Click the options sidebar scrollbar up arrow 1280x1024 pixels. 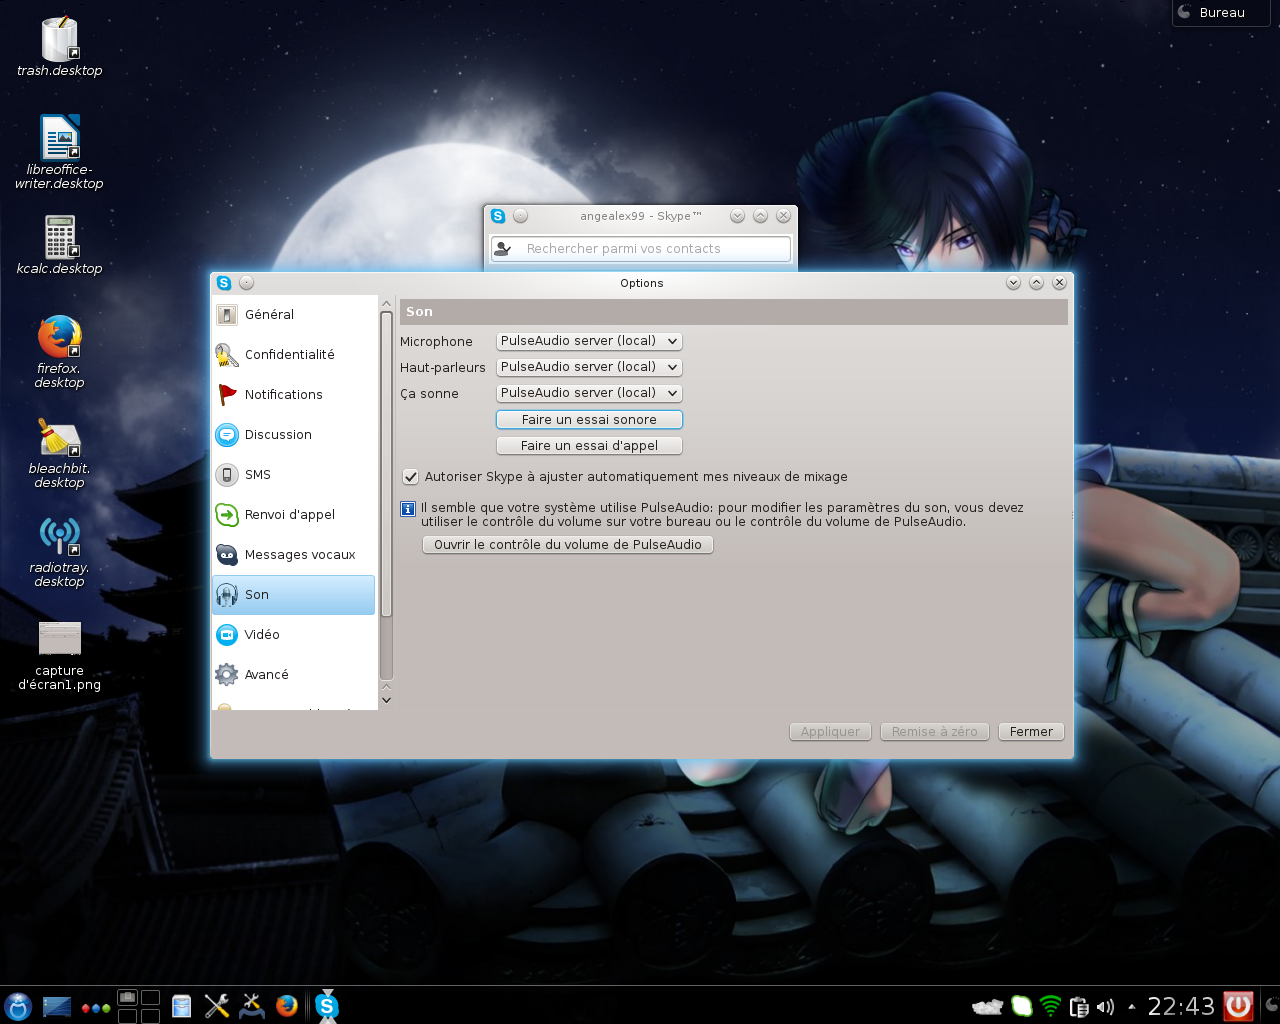386,302
